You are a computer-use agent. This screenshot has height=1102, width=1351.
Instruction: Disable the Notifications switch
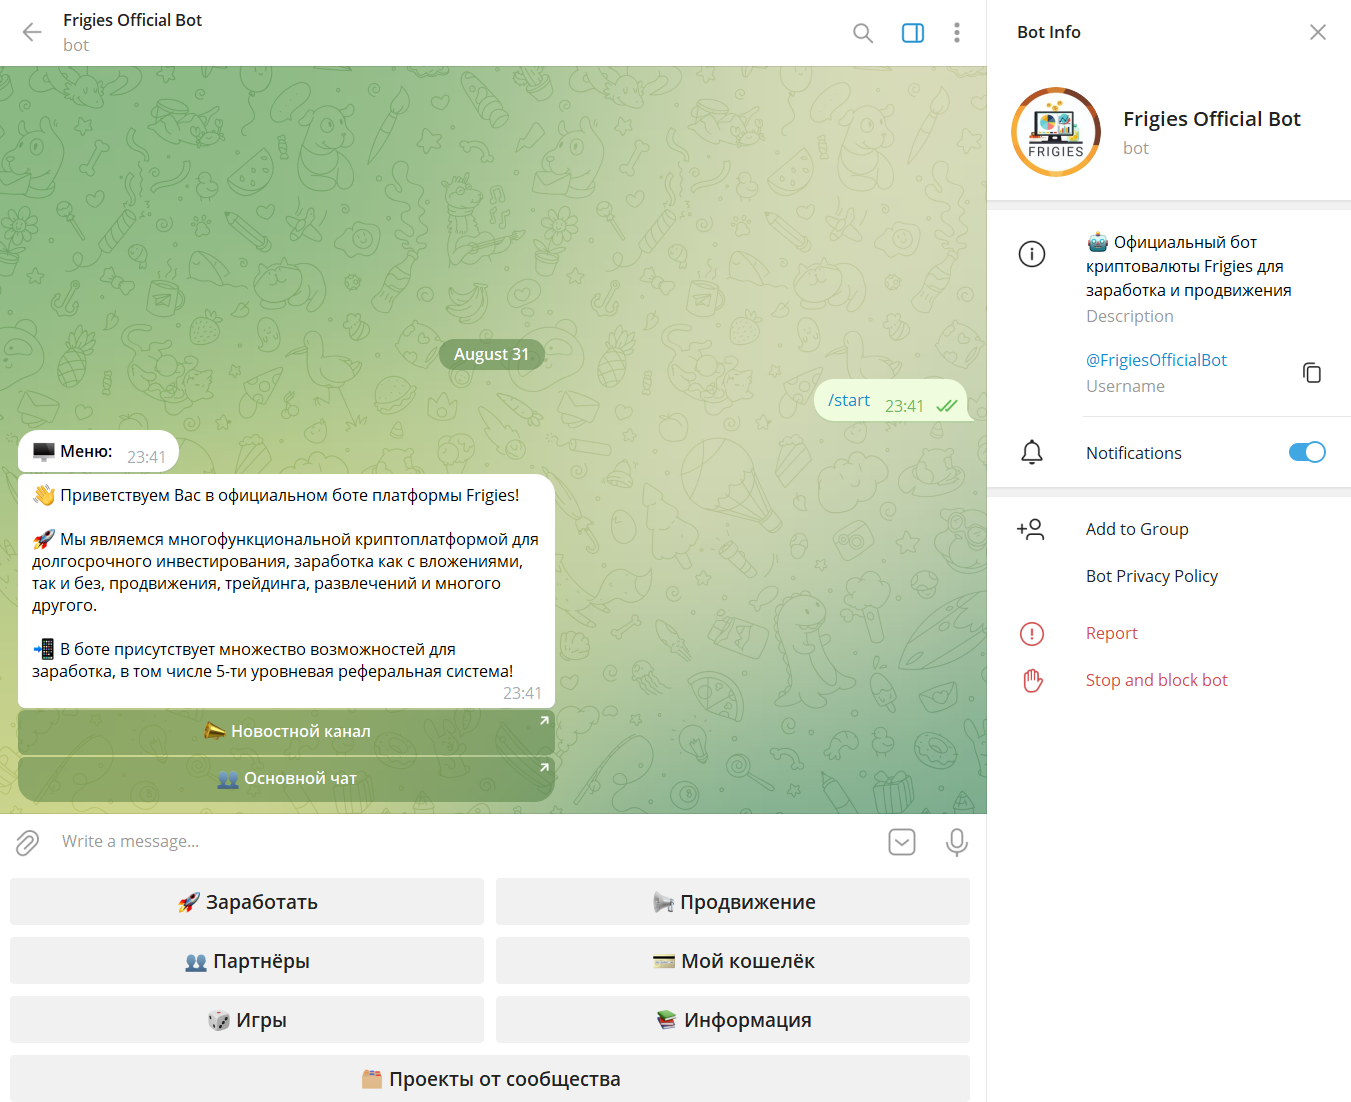1307,452
